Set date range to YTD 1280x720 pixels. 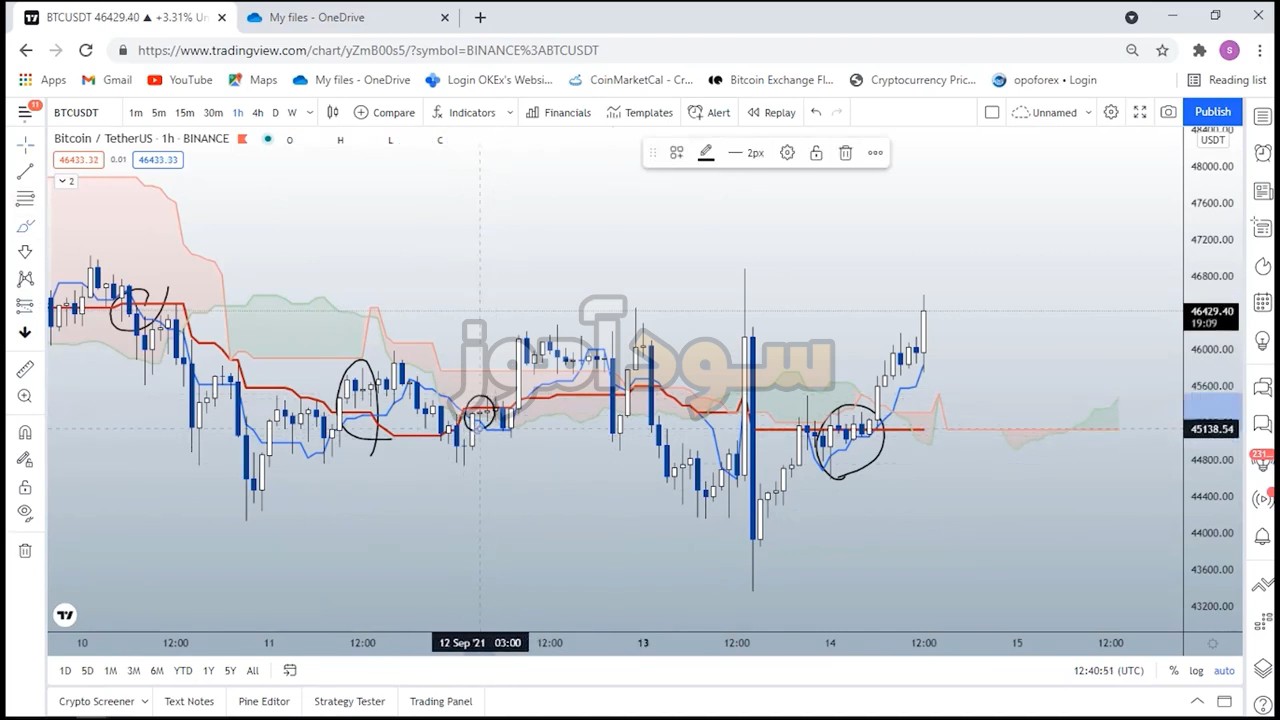(x=183, y=671)
